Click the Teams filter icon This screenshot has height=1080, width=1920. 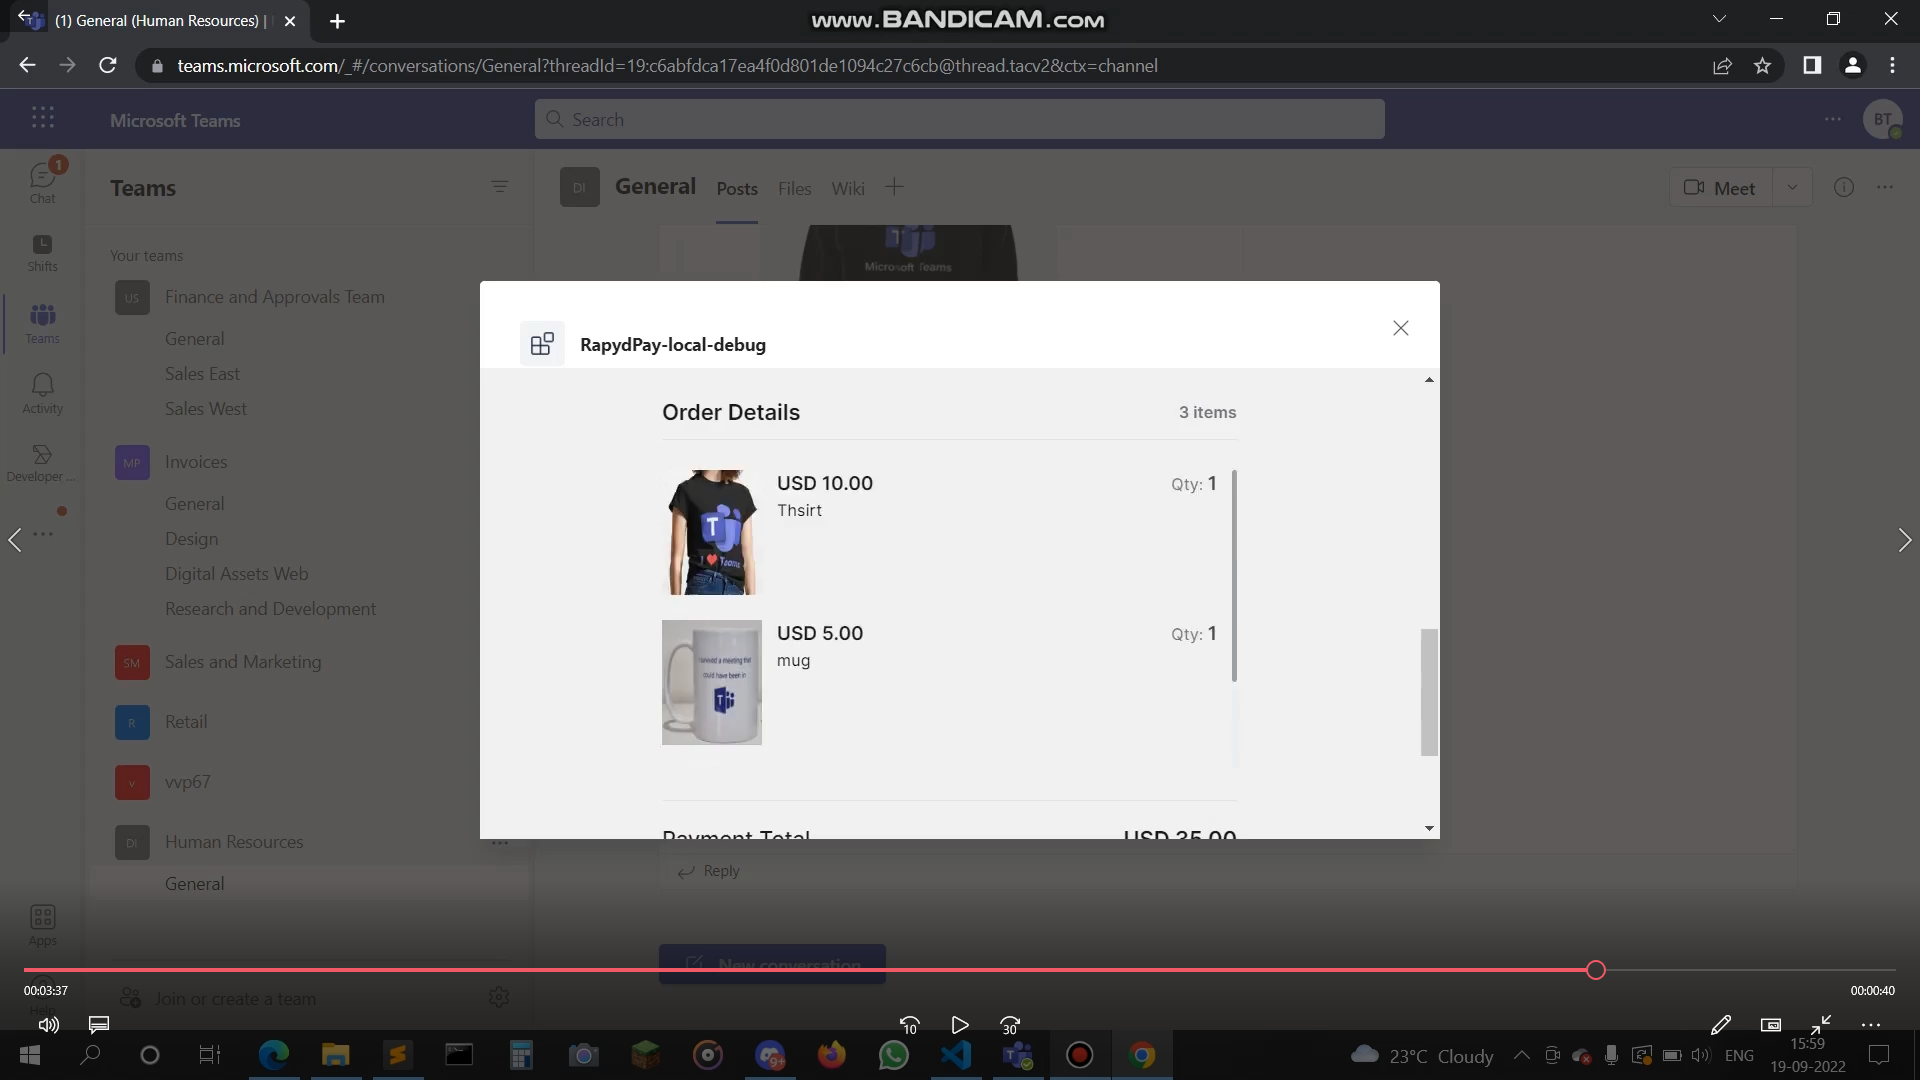[499, 187]
